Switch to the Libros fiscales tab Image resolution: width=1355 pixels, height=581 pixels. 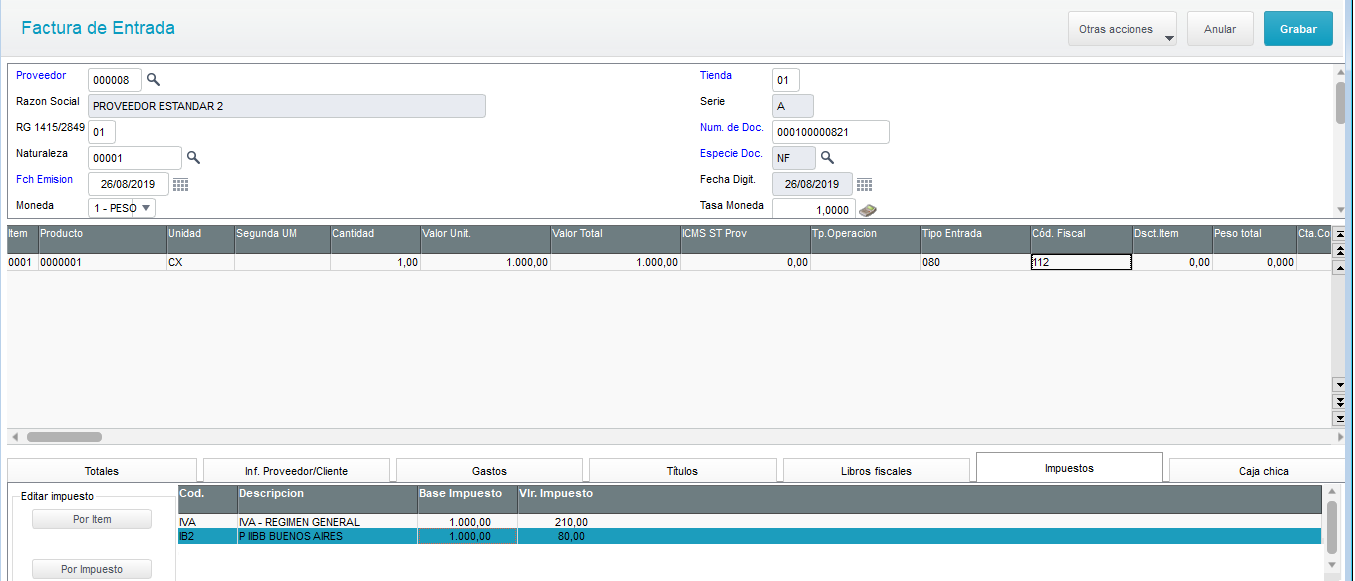[876, 471]
